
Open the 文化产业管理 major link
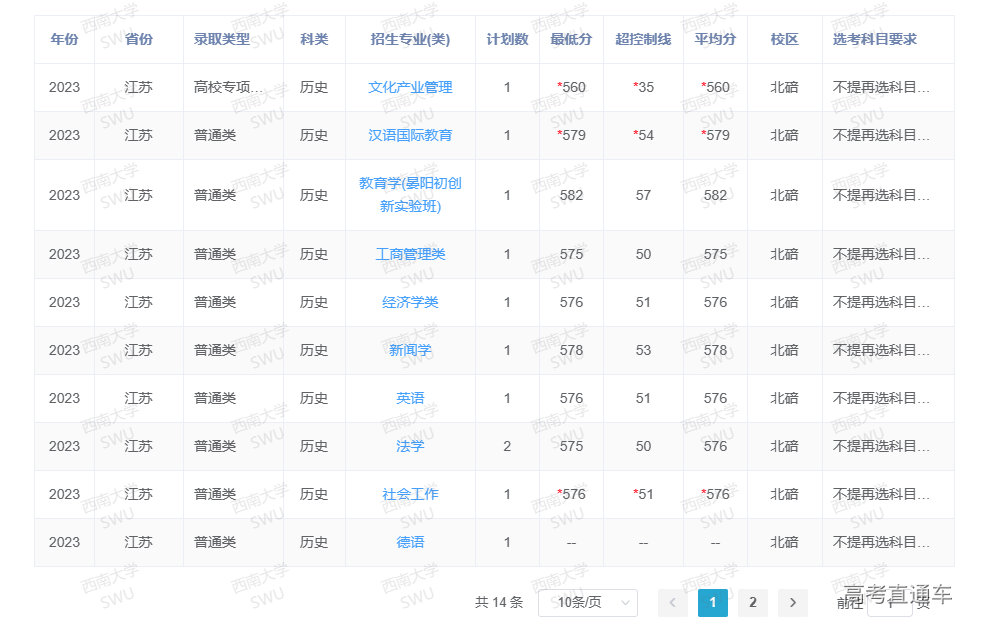click(x=410, y=88)
